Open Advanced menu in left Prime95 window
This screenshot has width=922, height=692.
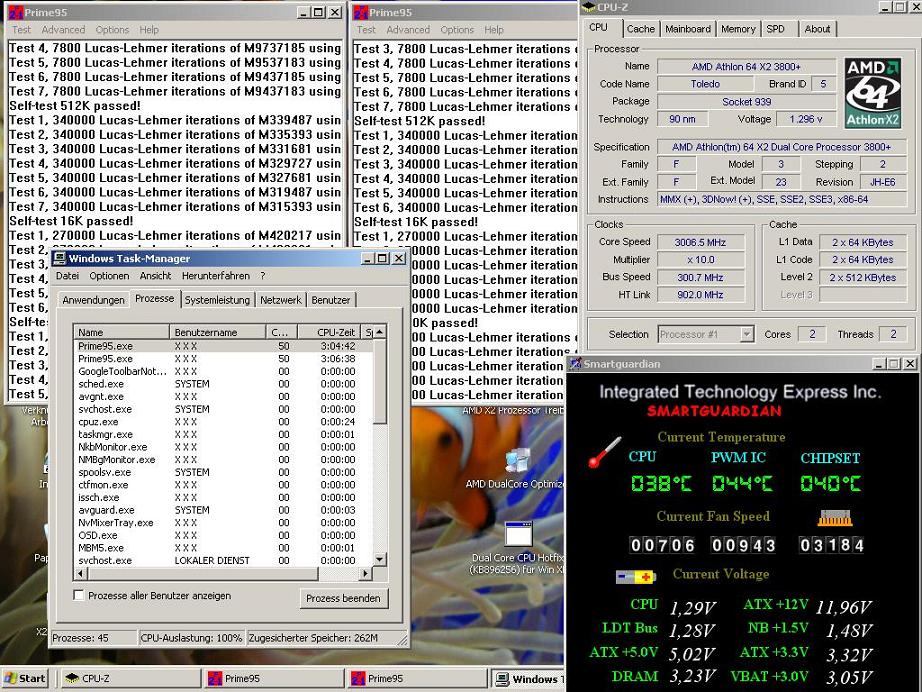coord(63,29)
